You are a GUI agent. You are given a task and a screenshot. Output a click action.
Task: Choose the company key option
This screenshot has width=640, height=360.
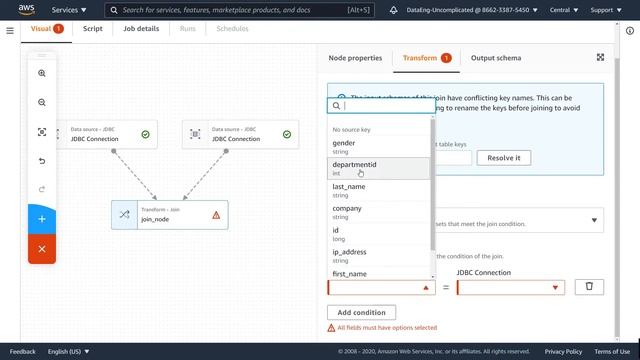(x=379, y=212)
